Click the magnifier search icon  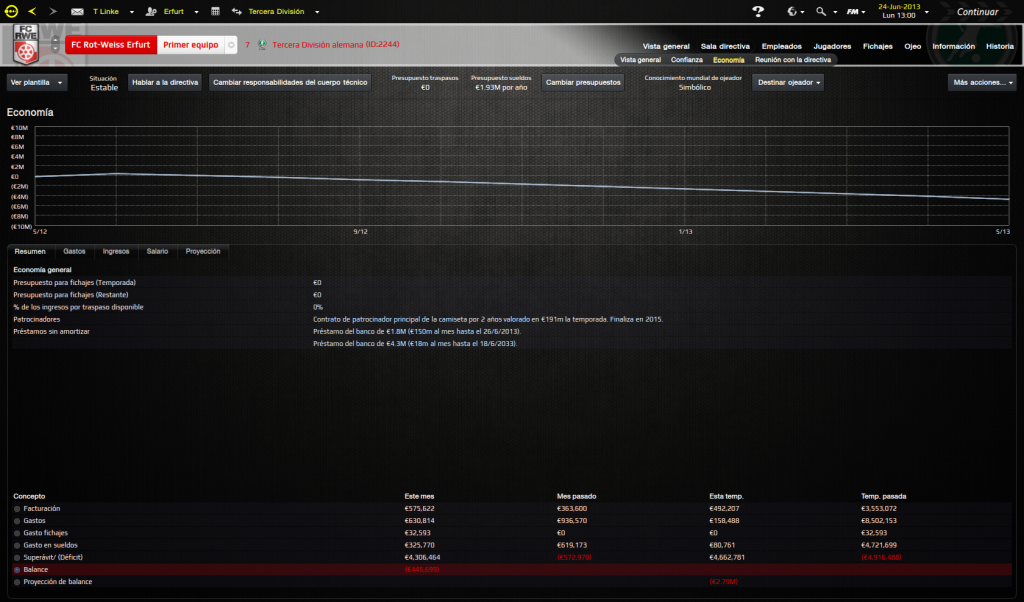pyautogui.click(x=821, y=12)
